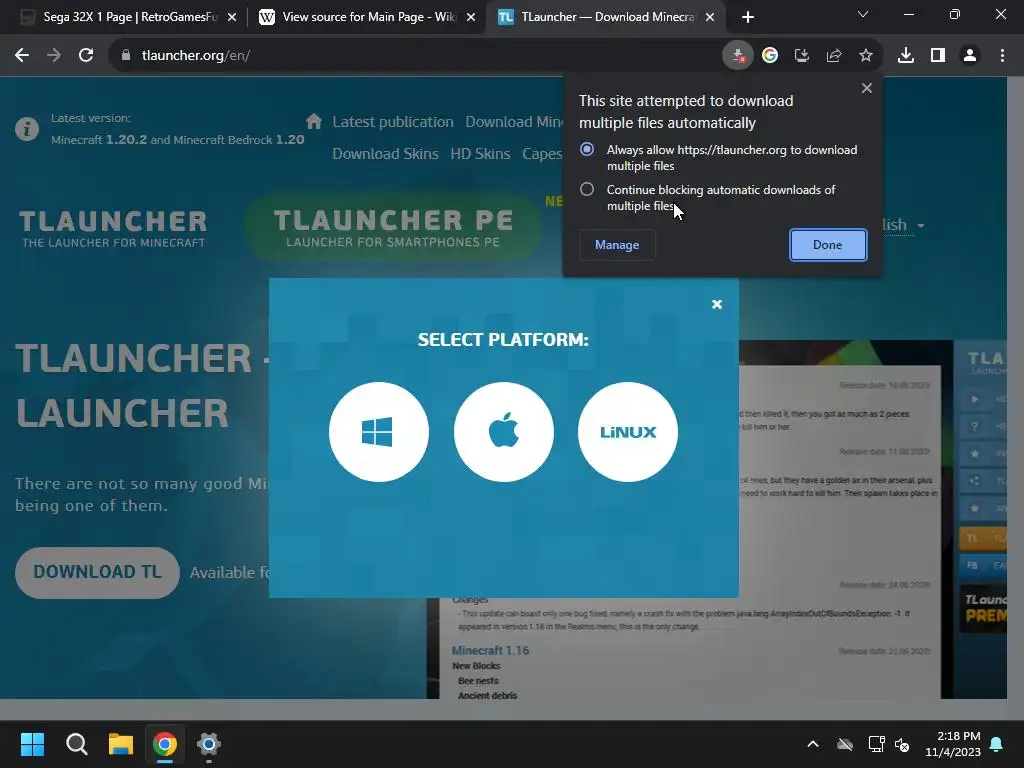Screen dimensions: 1024x768
Task: Open Capes nav link
Action: tap(542, 154)
